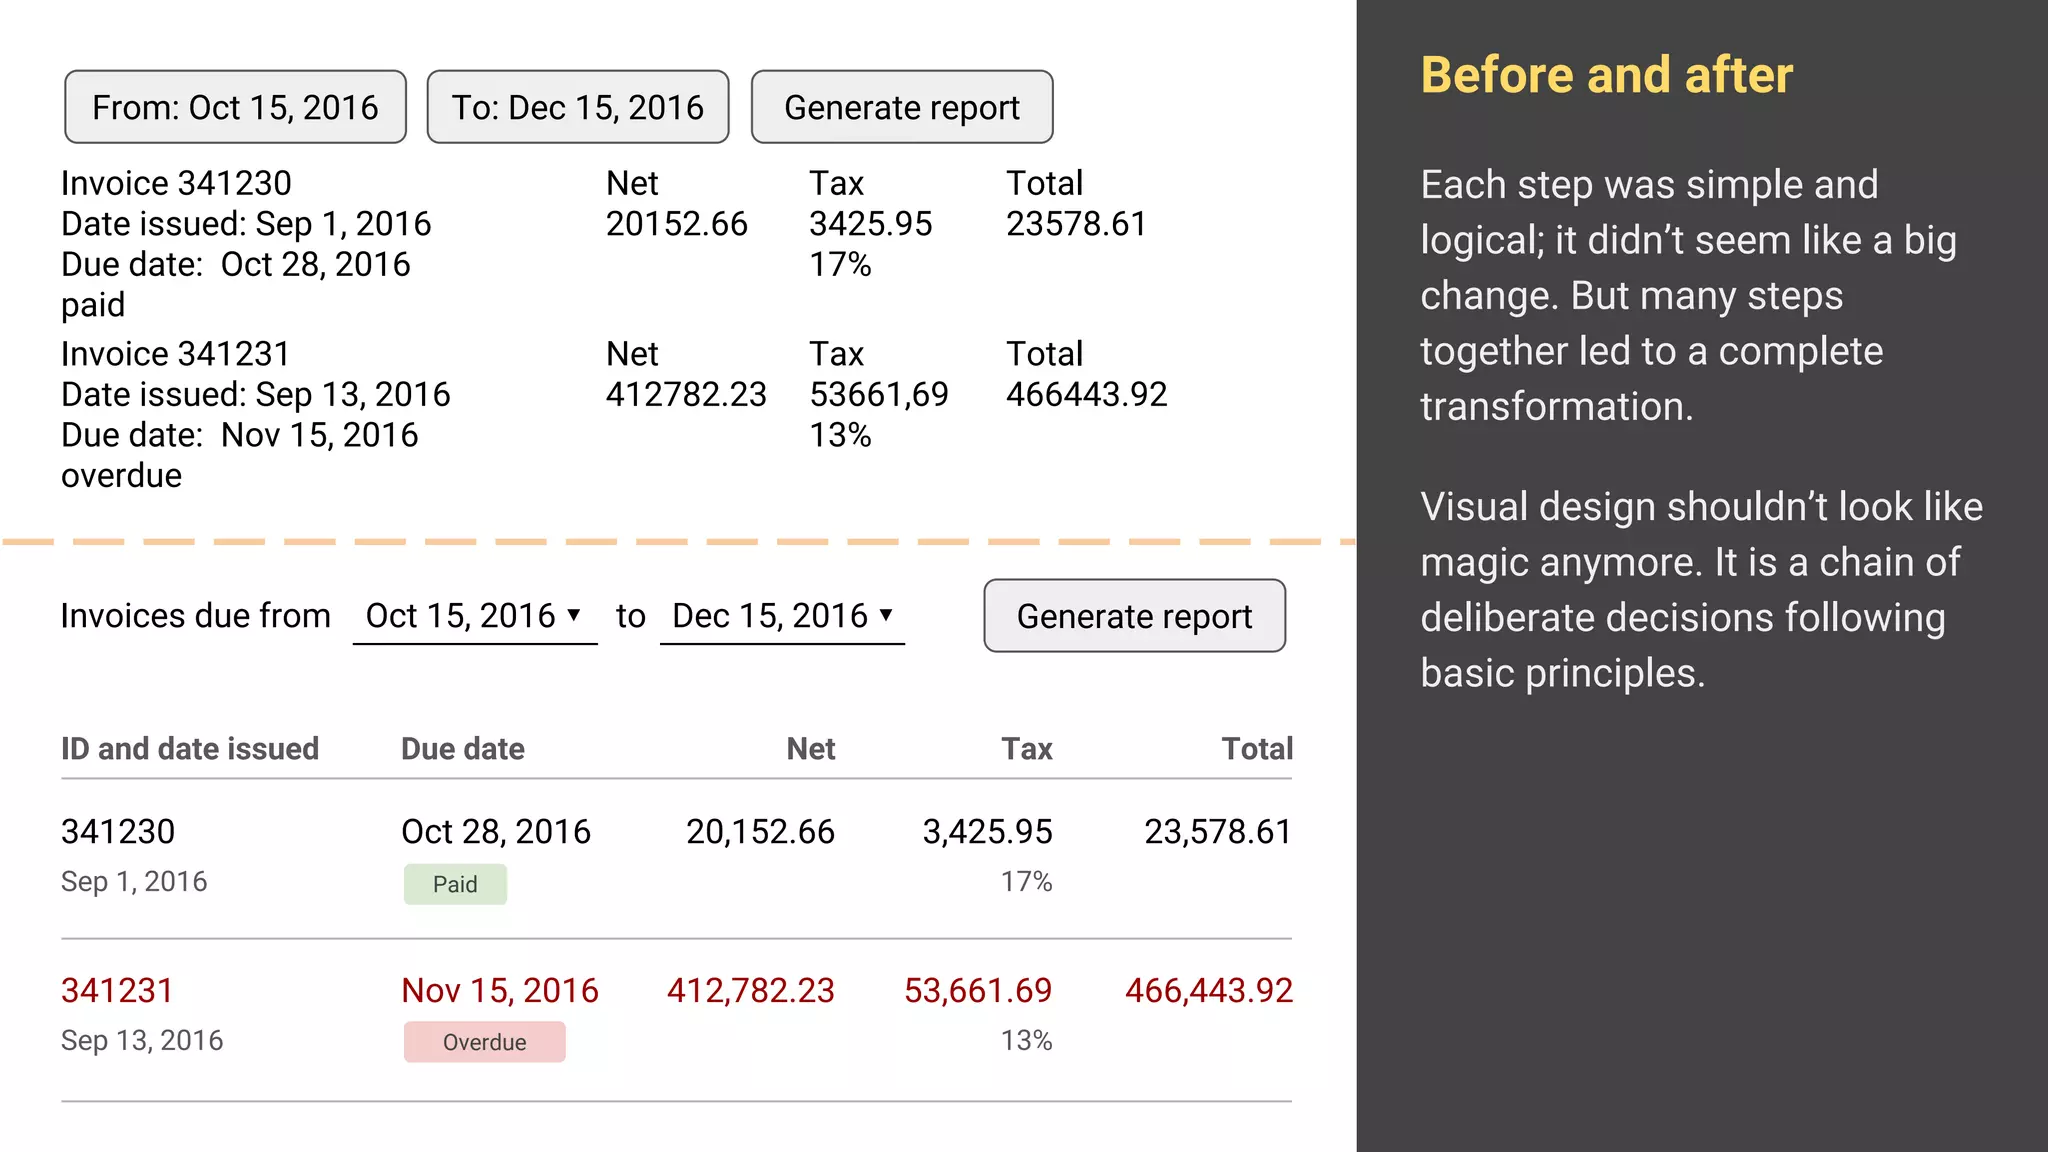The width and height of the screenshot is (2048, 1152).
Task: Click the Tax column header in table
Action: point(1027,749)
